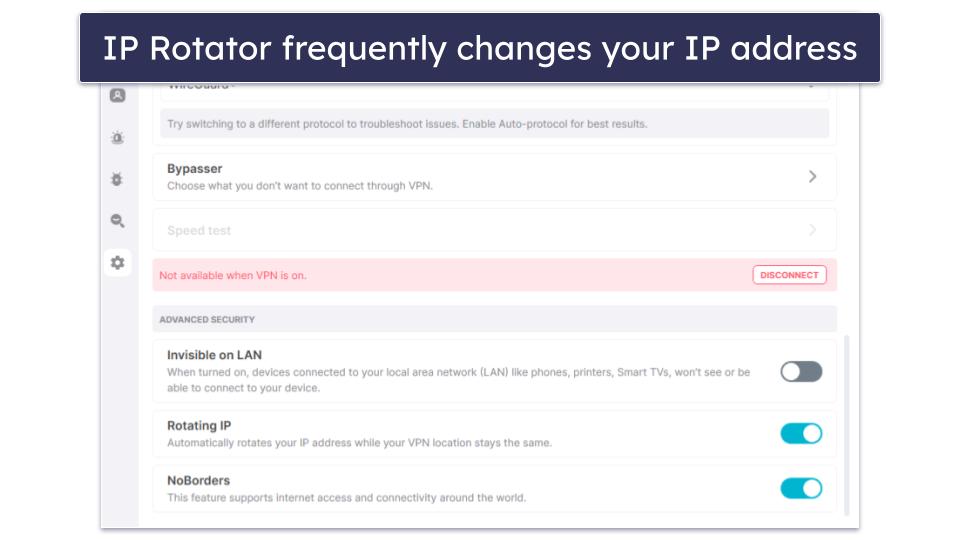Enable the Invisible on LAN toggle

click(x=801, y=372)
